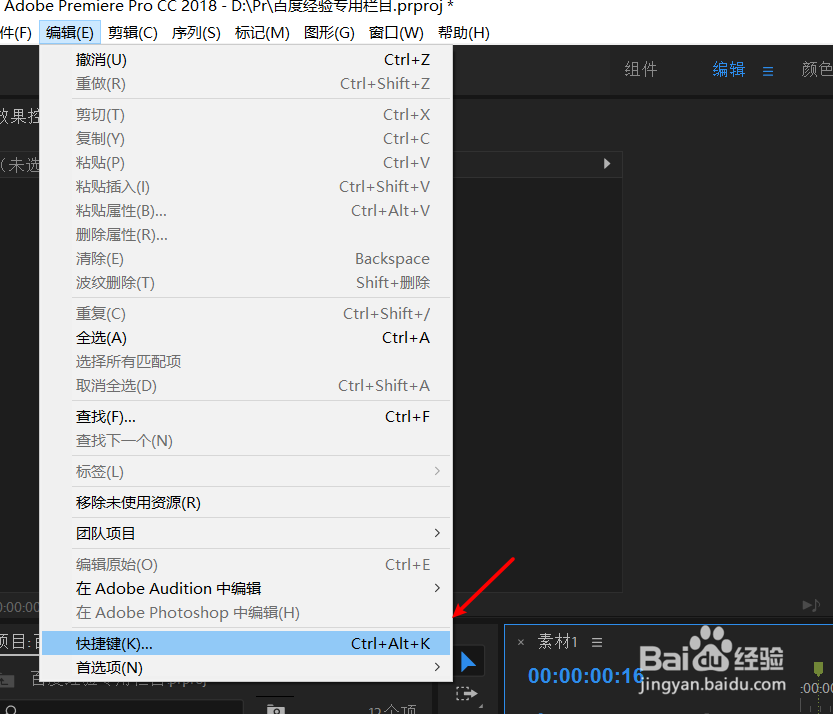
Task: Switch to the 组件 workspace tab
Action: [641, 70]
